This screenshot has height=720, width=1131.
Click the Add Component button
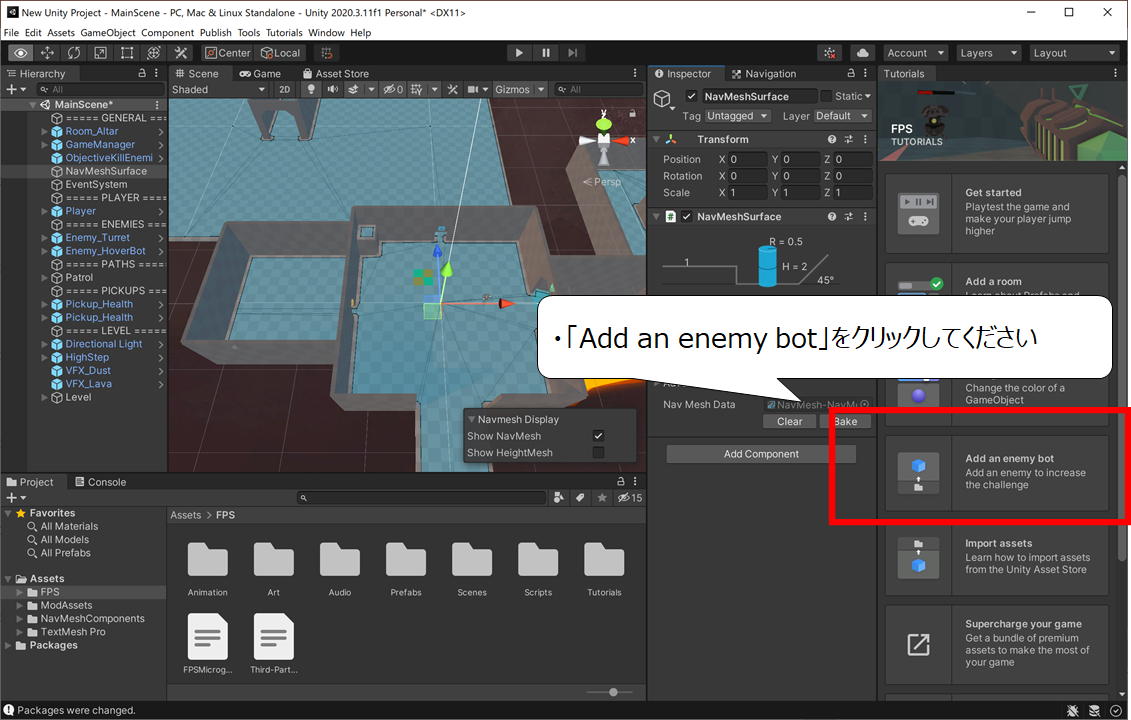[x=761, y=454]
